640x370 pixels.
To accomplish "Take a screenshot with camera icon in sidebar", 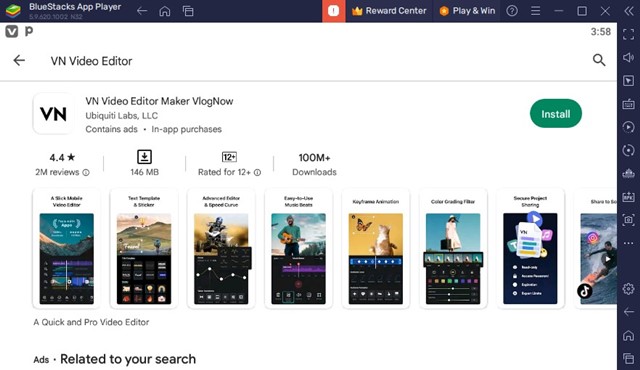I will [x=629, y=220].
